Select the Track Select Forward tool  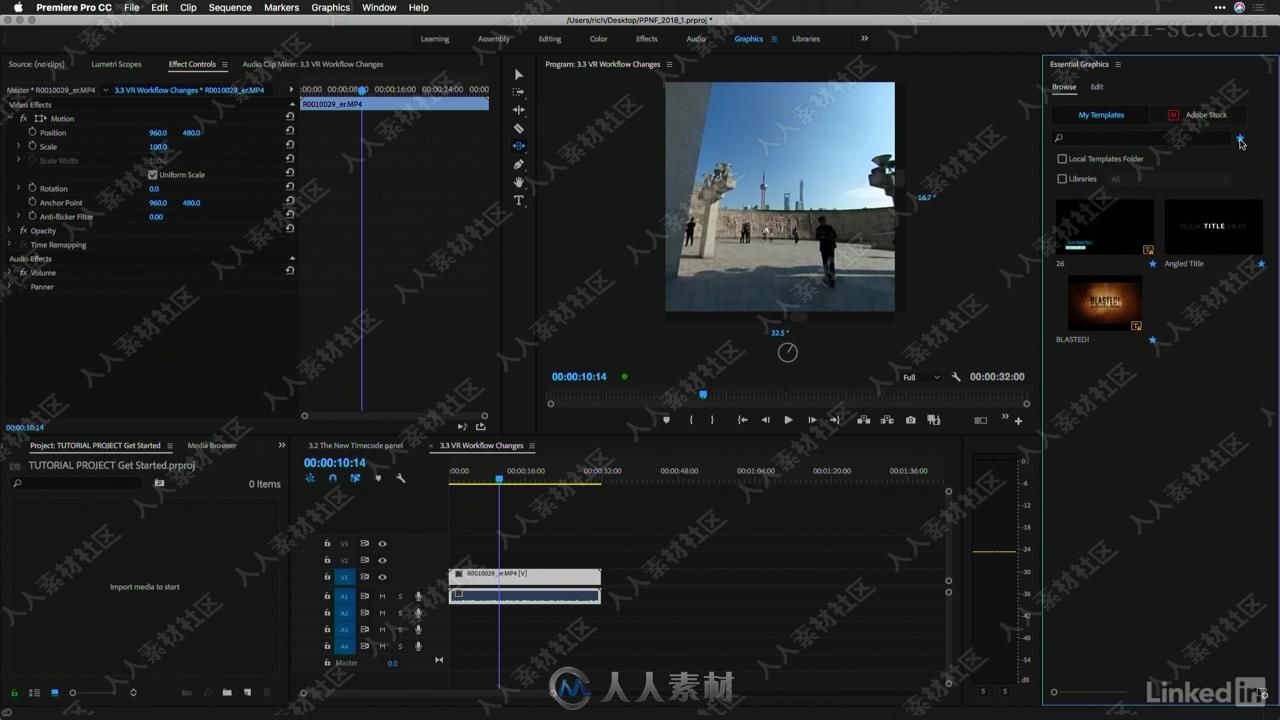518,92
